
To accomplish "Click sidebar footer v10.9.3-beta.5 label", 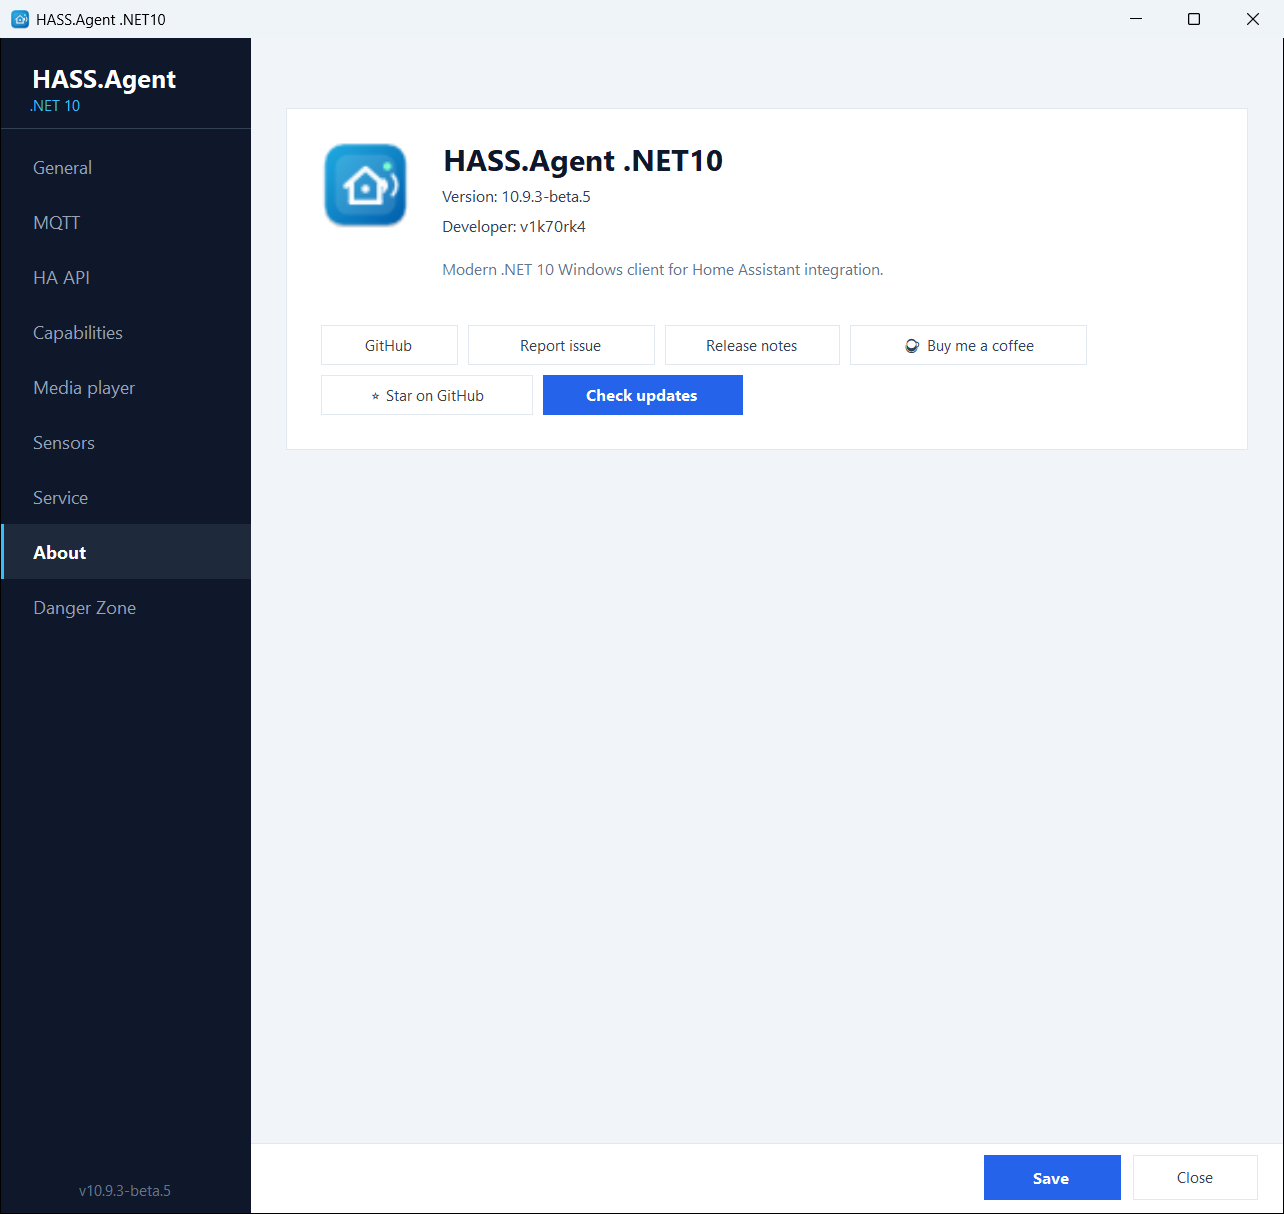I will pyautogui.click(x=125, y=1191).
